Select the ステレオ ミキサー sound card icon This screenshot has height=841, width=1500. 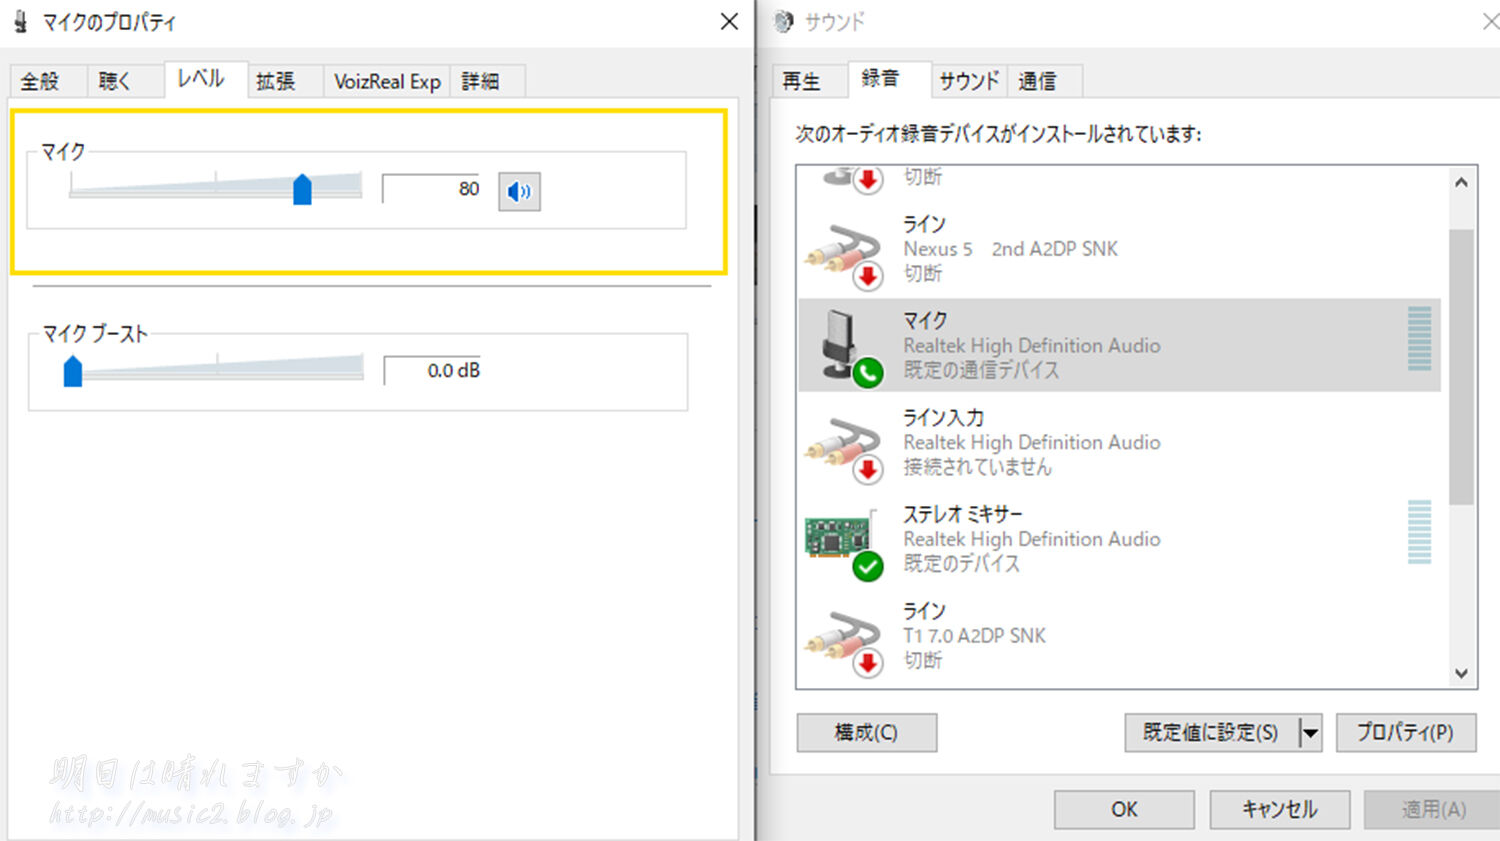point(843,544)
